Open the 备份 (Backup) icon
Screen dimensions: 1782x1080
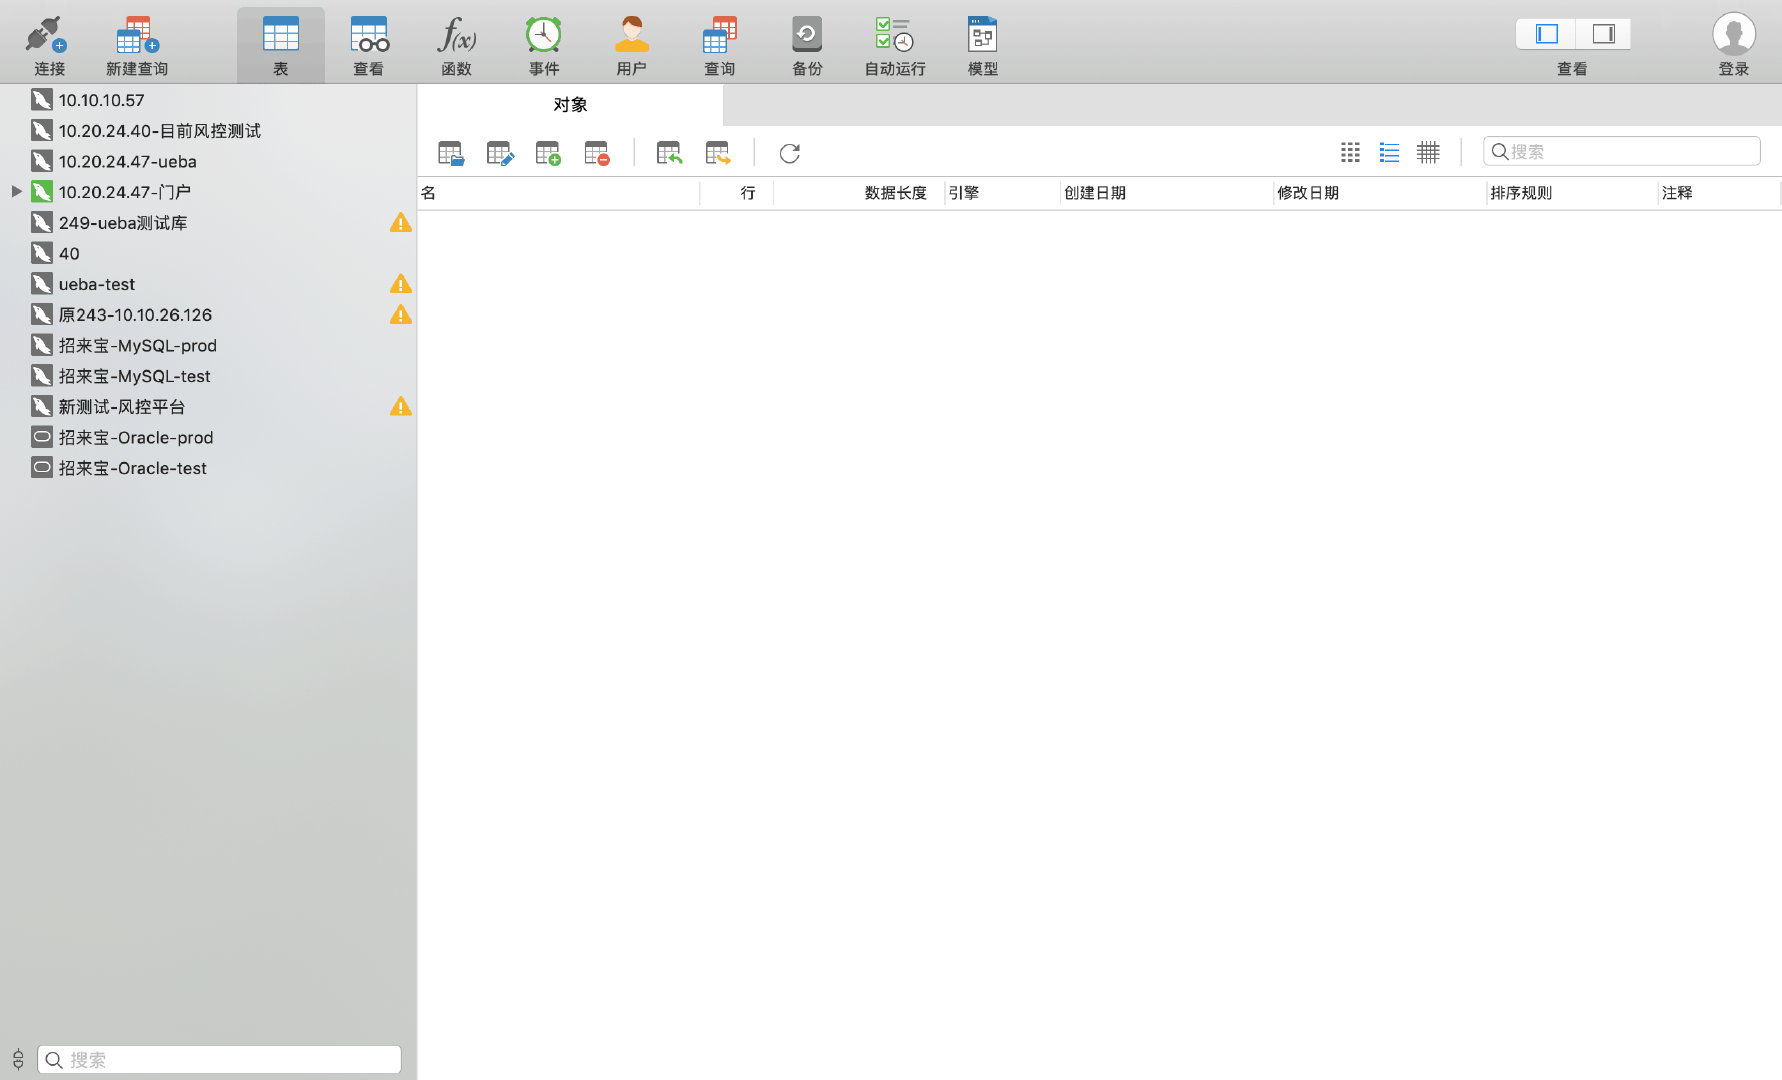click(807, 36)
